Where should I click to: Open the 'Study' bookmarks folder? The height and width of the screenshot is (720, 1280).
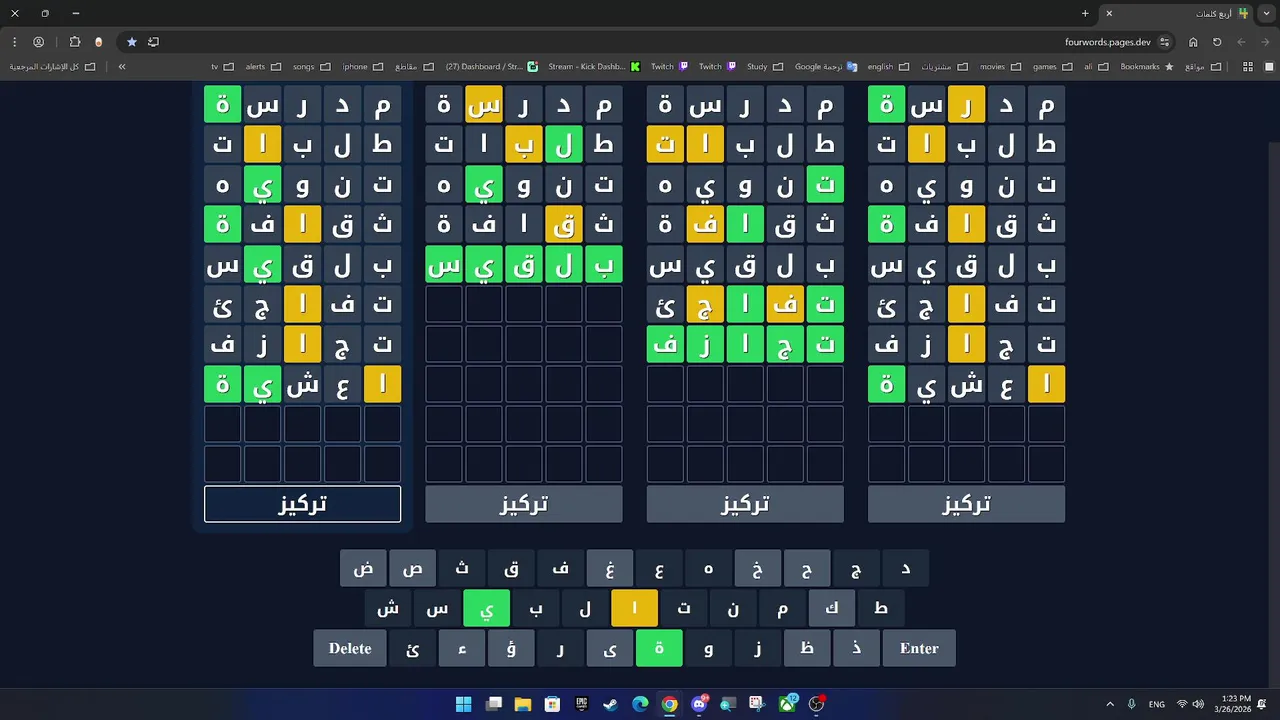(x=765, y=67)
